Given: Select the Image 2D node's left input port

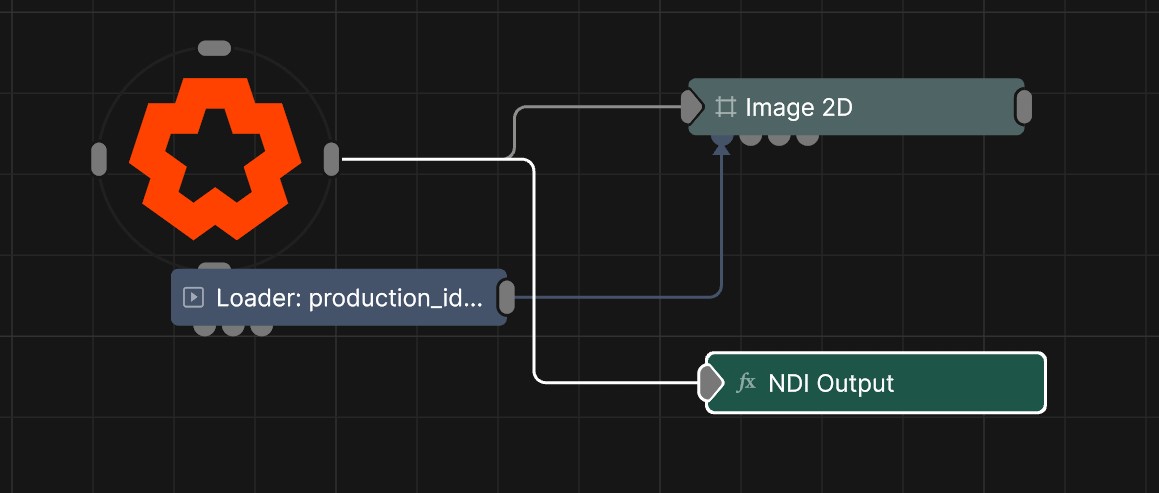Looking at the screenshot, I should pos(691,107).
